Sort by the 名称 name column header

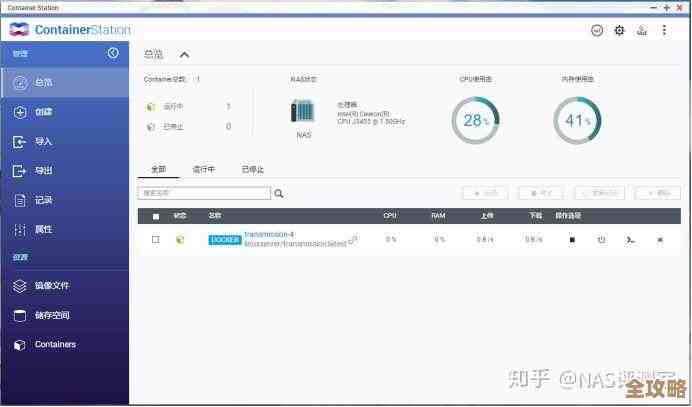point(215,216)
